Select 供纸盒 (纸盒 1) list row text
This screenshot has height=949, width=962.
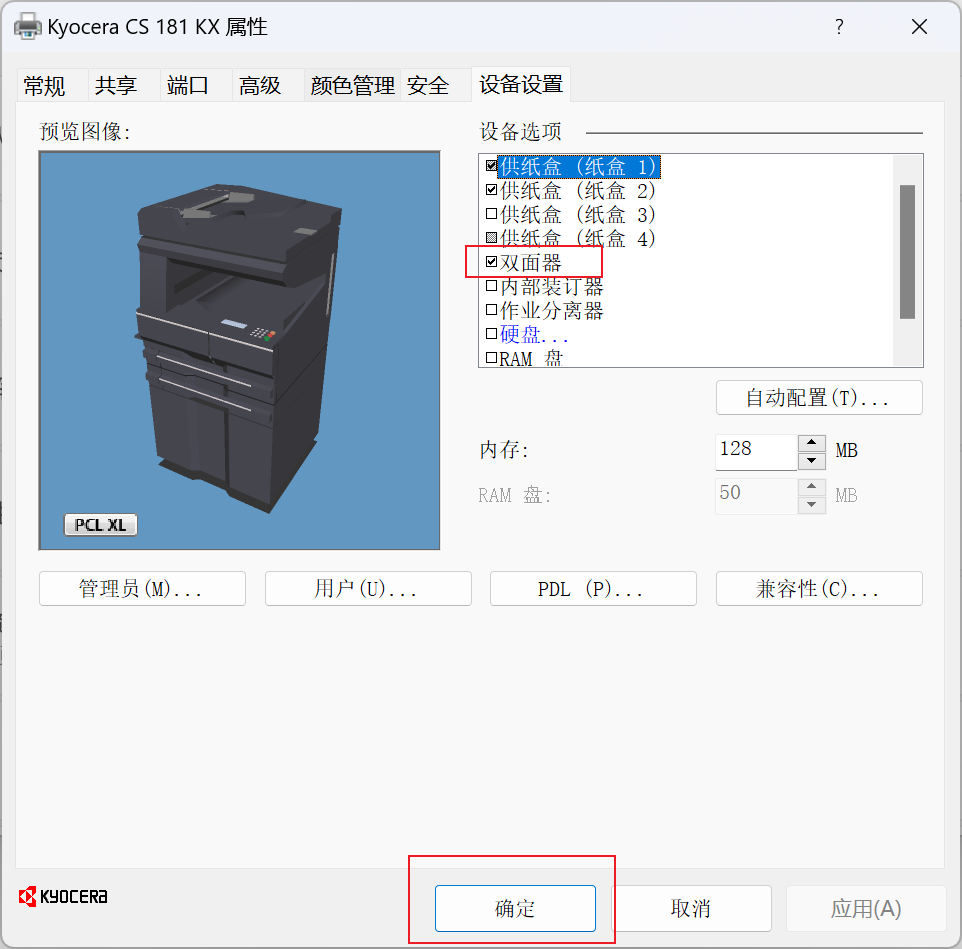pos(579,167)
